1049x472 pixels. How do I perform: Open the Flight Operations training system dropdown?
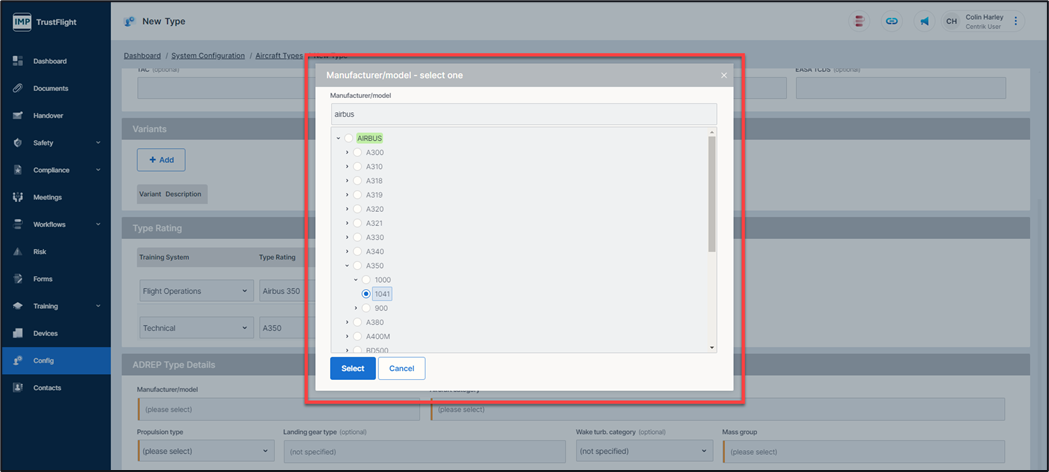(196, 291)
